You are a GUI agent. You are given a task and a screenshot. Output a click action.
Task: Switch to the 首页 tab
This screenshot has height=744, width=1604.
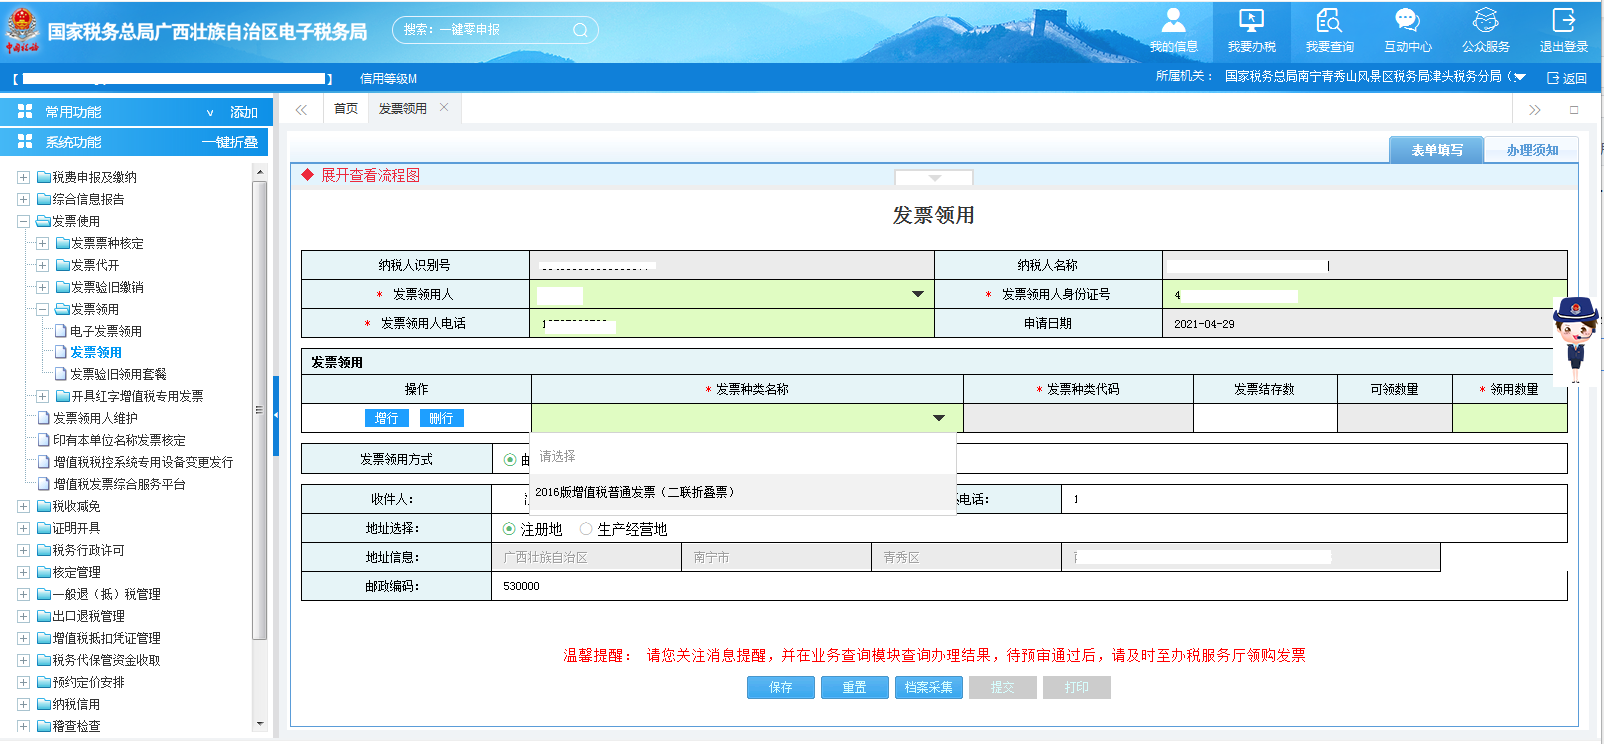[346, 109]
